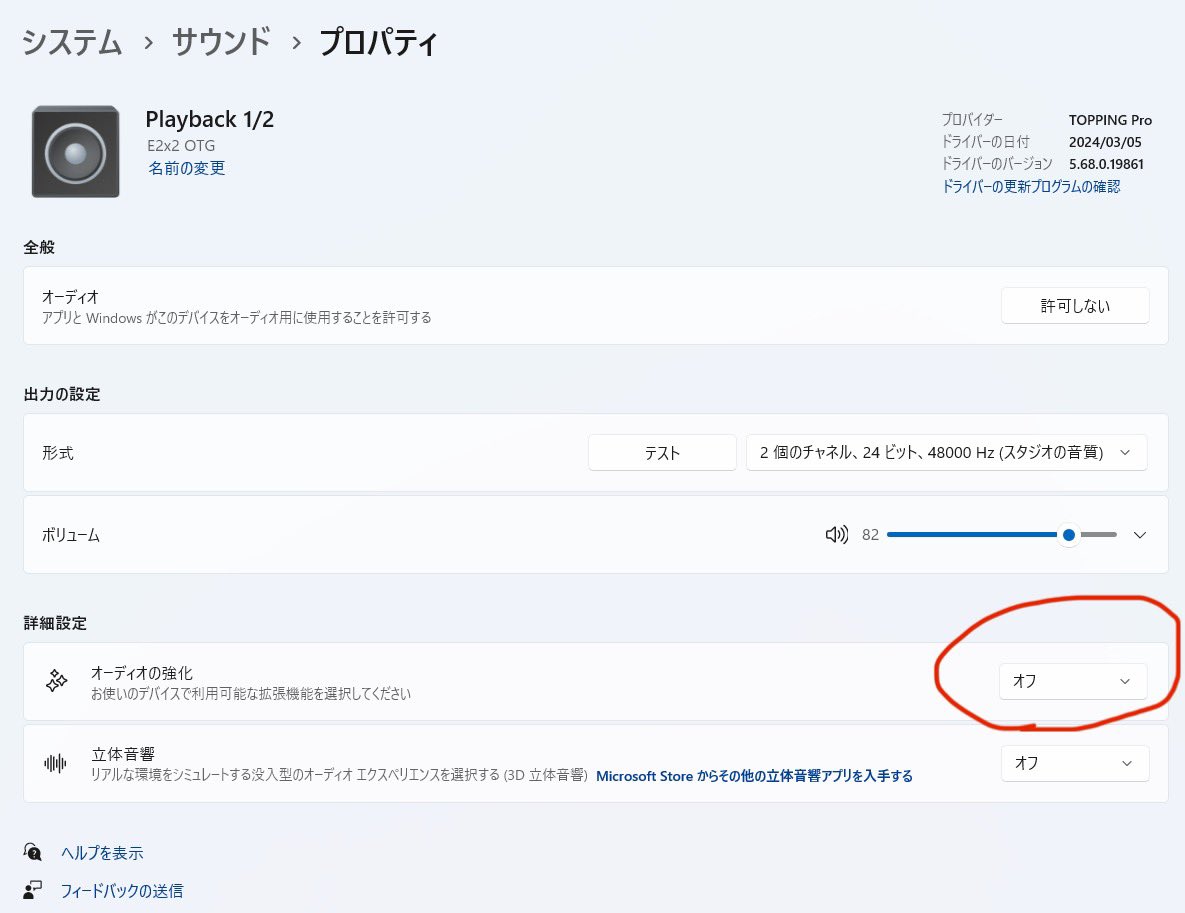Image resolution: width=1185 pixels, height=913 pixels.
Task: Click driver version 5.68.0.19861
Action: (1106, 164)
